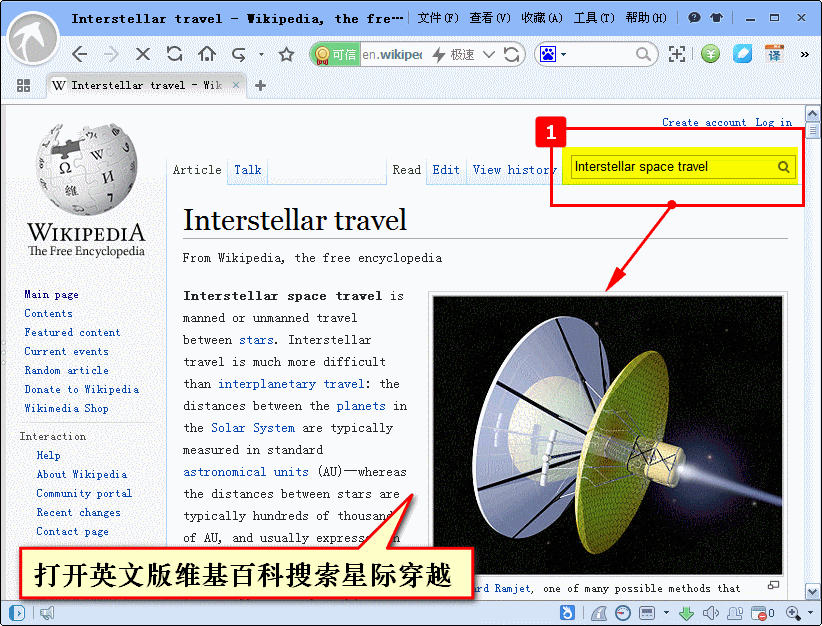This screenshot has height=626, width=822.
Task: Follow the interplanetary travel link
Action: [x=291, y=384]
